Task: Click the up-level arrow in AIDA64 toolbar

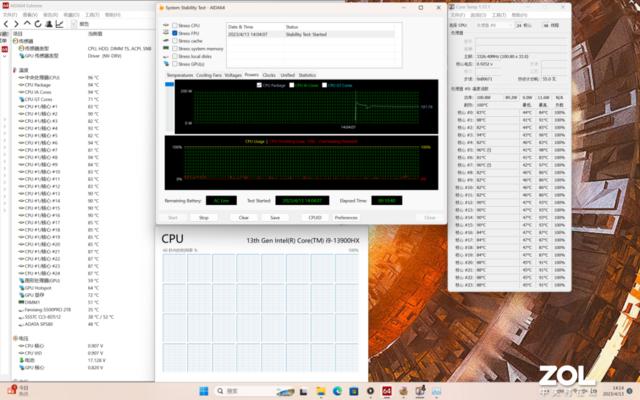Action: 27,24
